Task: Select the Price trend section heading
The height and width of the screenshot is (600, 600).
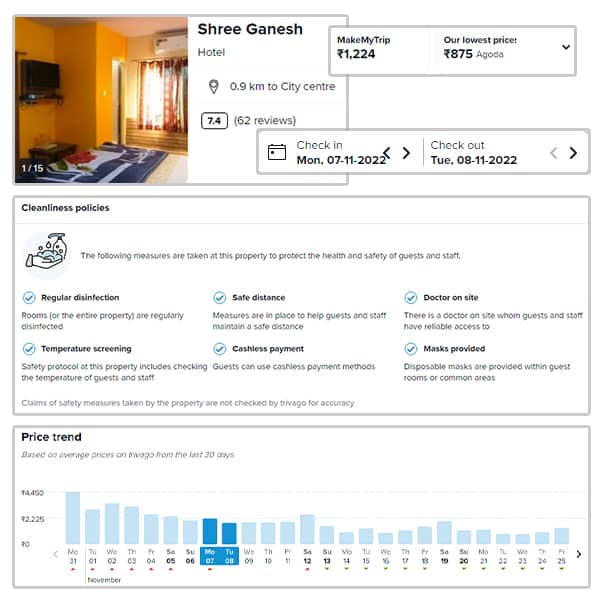Action: (51, 437)
